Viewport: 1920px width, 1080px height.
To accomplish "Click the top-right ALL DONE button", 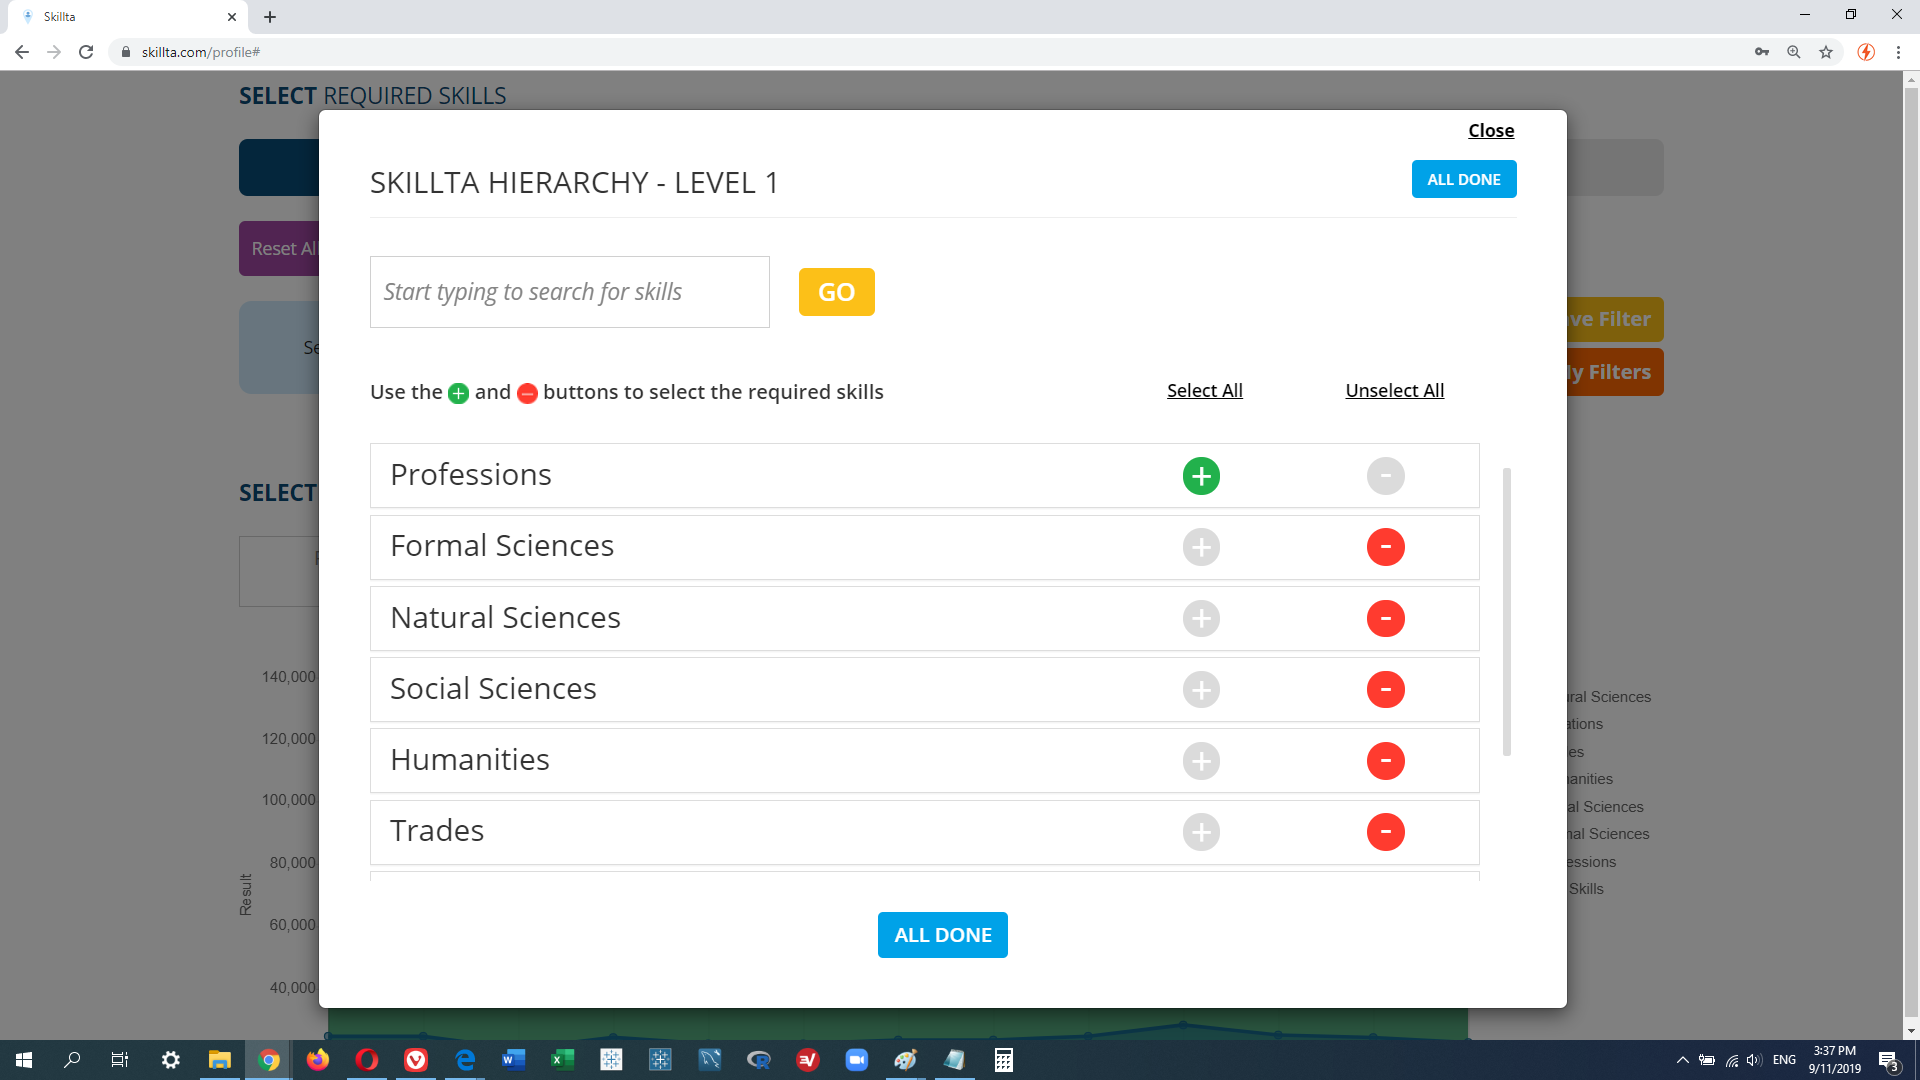I will [x=1463, y=180].
